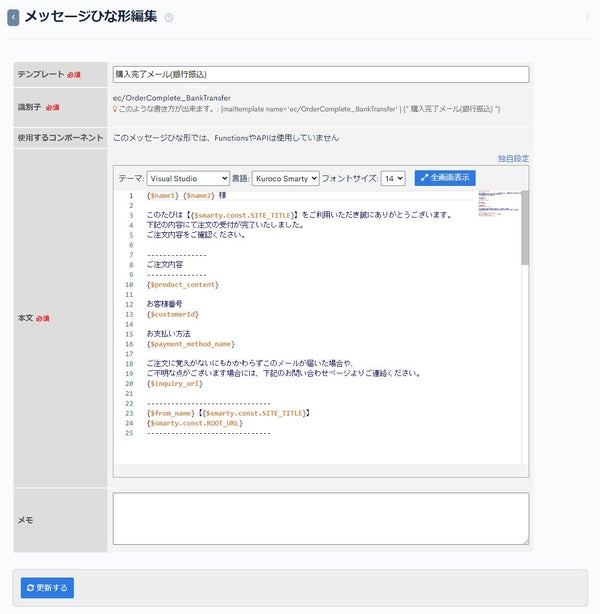The height and width of the screenshot is (614, 600).
Task: Click the お支払い方法 line in editor
Action: pos(168,334)
